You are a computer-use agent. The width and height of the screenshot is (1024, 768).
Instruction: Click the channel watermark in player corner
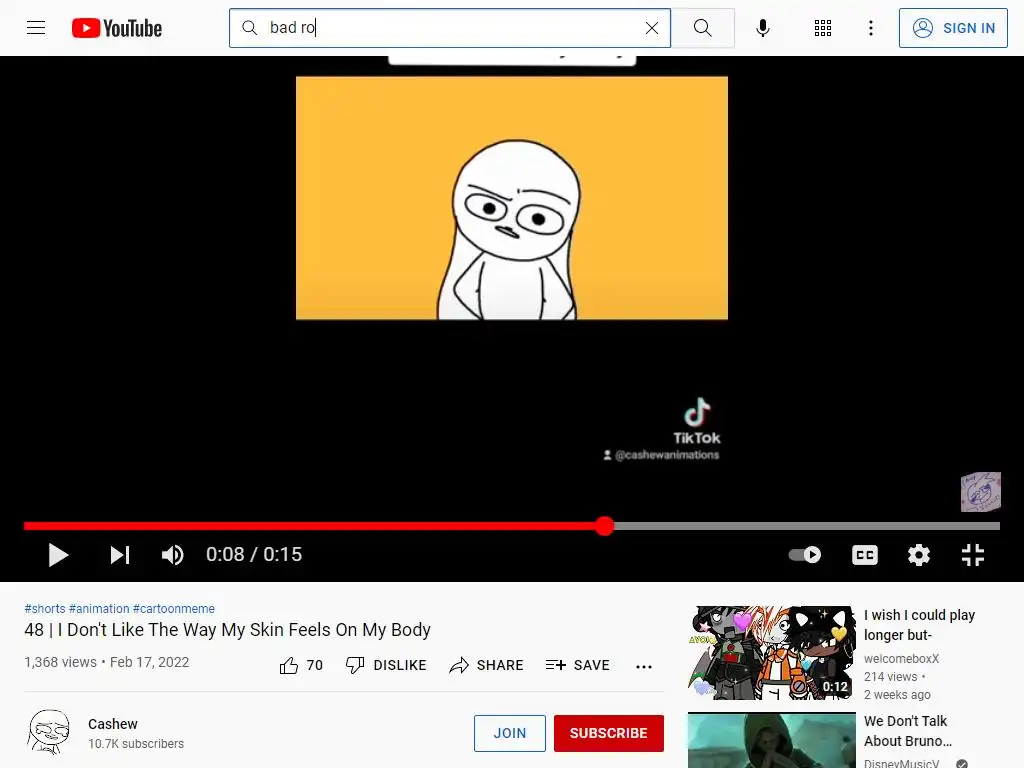click(x=980, y=492)
